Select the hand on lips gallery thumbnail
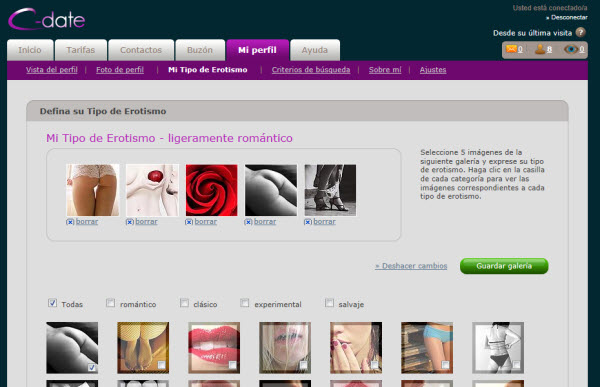This screenshot has height=387, width=600. [x=356, y=348]
